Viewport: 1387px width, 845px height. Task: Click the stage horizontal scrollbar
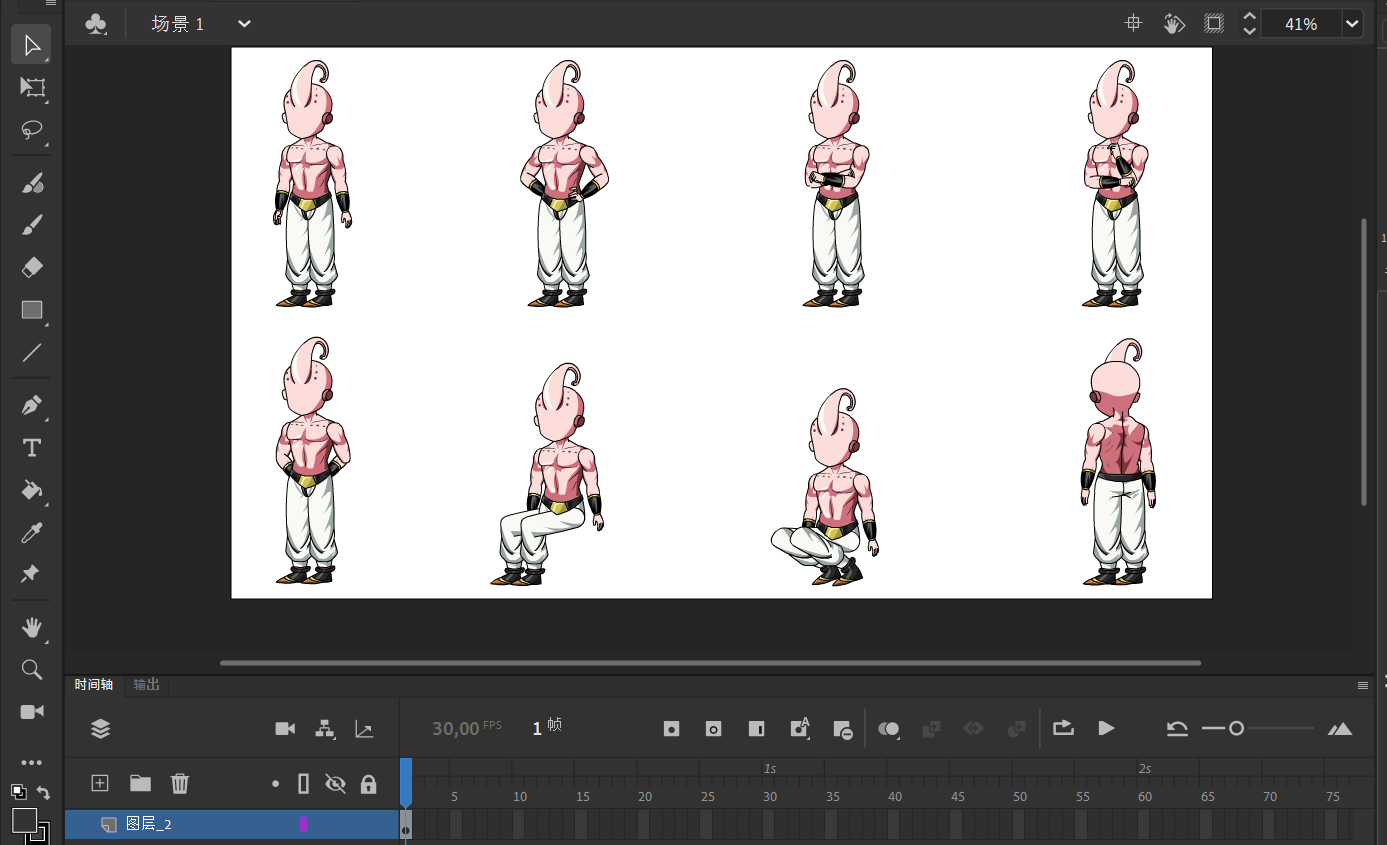point(710,663)
